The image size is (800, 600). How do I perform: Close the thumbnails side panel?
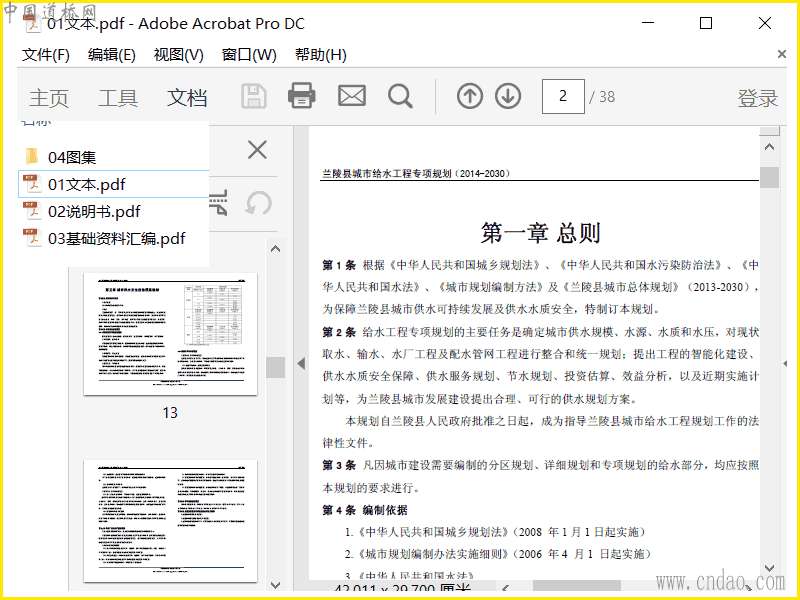click(x=257, y=150)
